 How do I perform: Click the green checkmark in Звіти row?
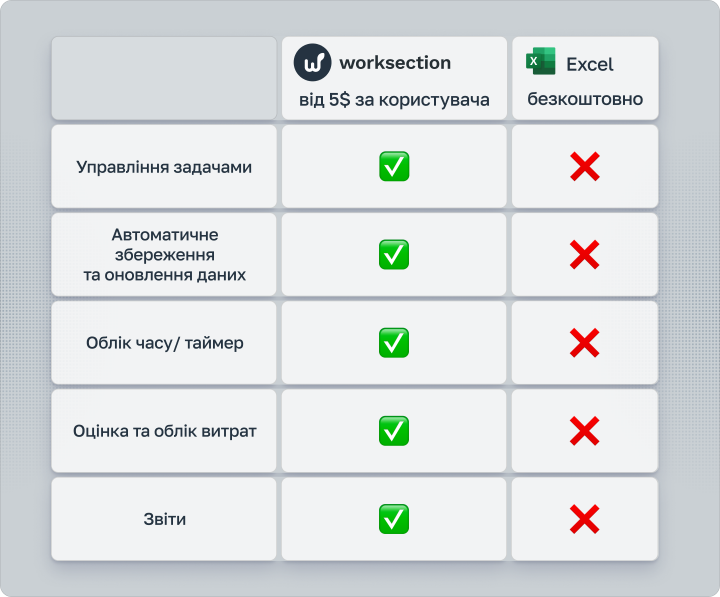[394, 519]
